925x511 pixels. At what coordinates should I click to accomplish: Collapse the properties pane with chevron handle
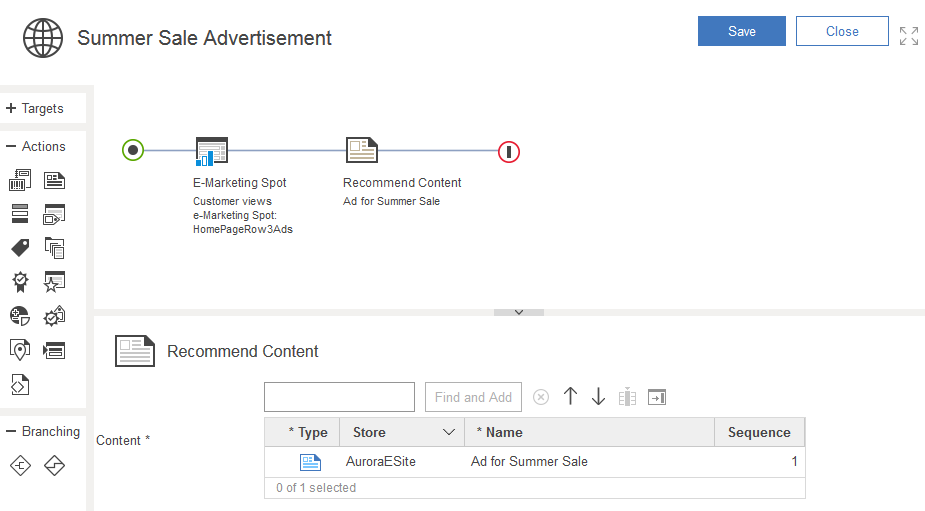[519, 312]
